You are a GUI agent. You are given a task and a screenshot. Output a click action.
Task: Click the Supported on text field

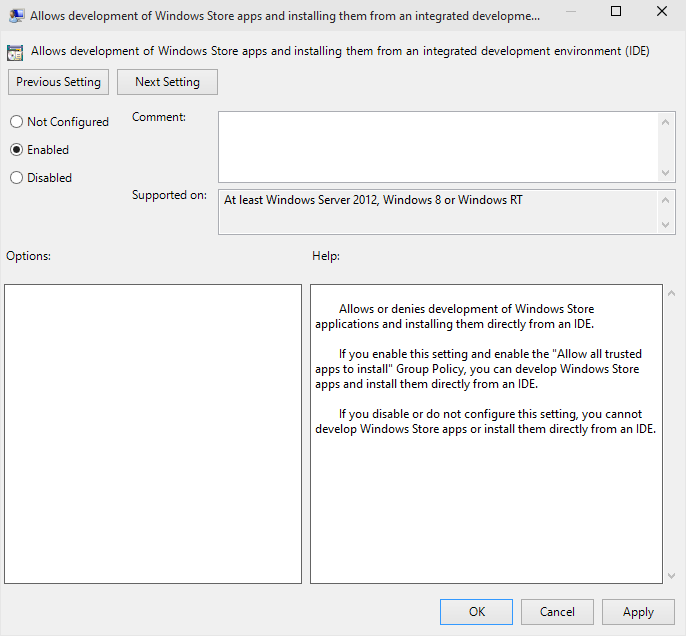click(x=438, y=212)
